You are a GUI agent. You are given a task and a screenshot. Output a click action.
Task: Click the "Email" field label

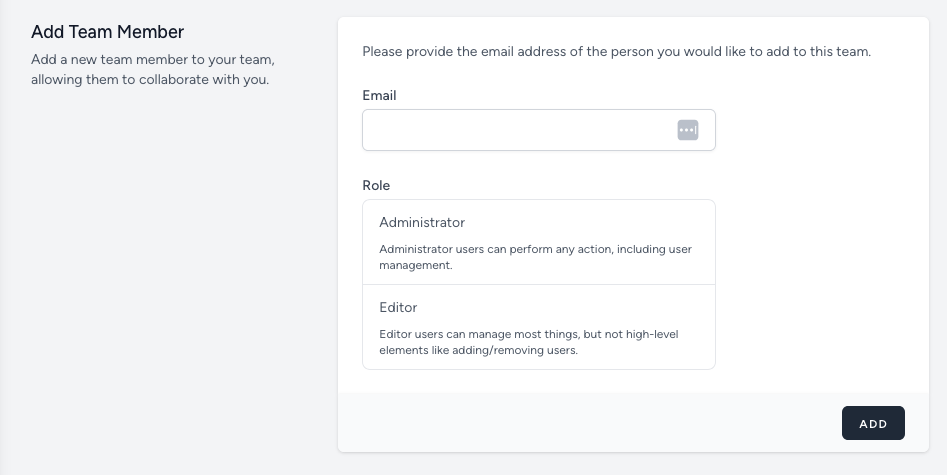[379, 96]
